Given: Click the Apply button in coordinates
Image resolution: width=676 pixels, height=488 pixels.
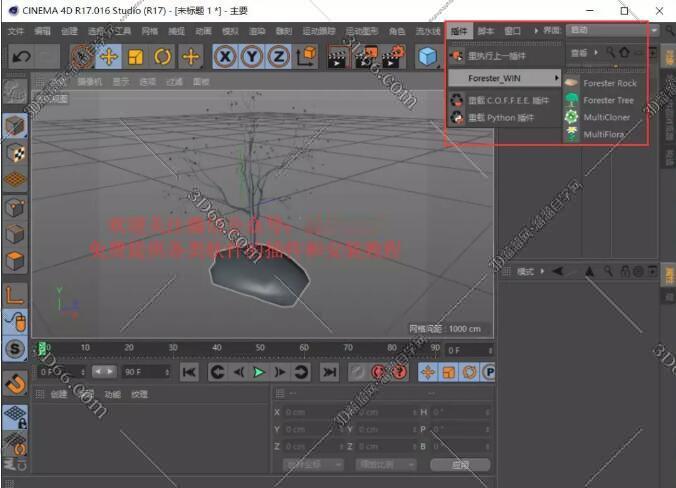Looking at the screenshot, I should (x=460, y=465).
